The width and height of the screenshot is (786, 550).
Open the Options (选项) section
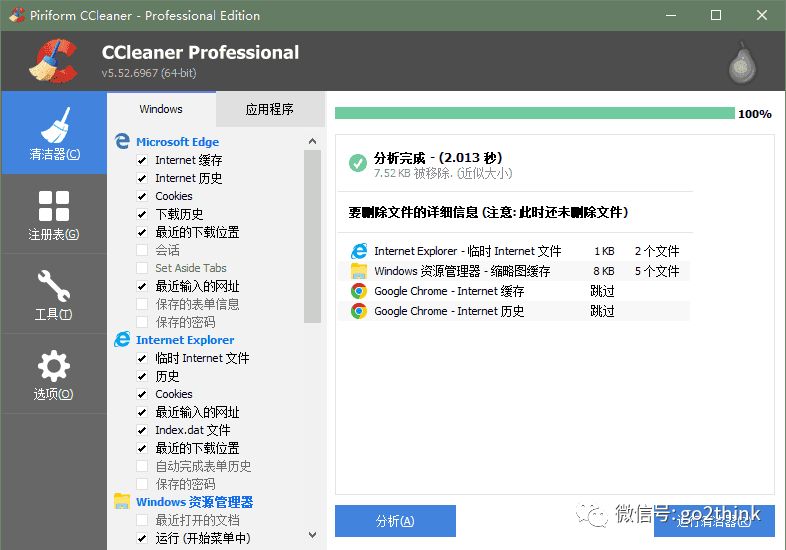click(54, 374)
